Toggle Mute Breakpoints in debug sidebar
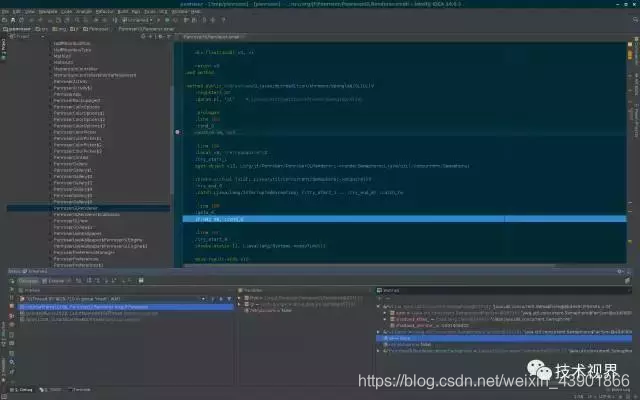 [x=12, y=324]
